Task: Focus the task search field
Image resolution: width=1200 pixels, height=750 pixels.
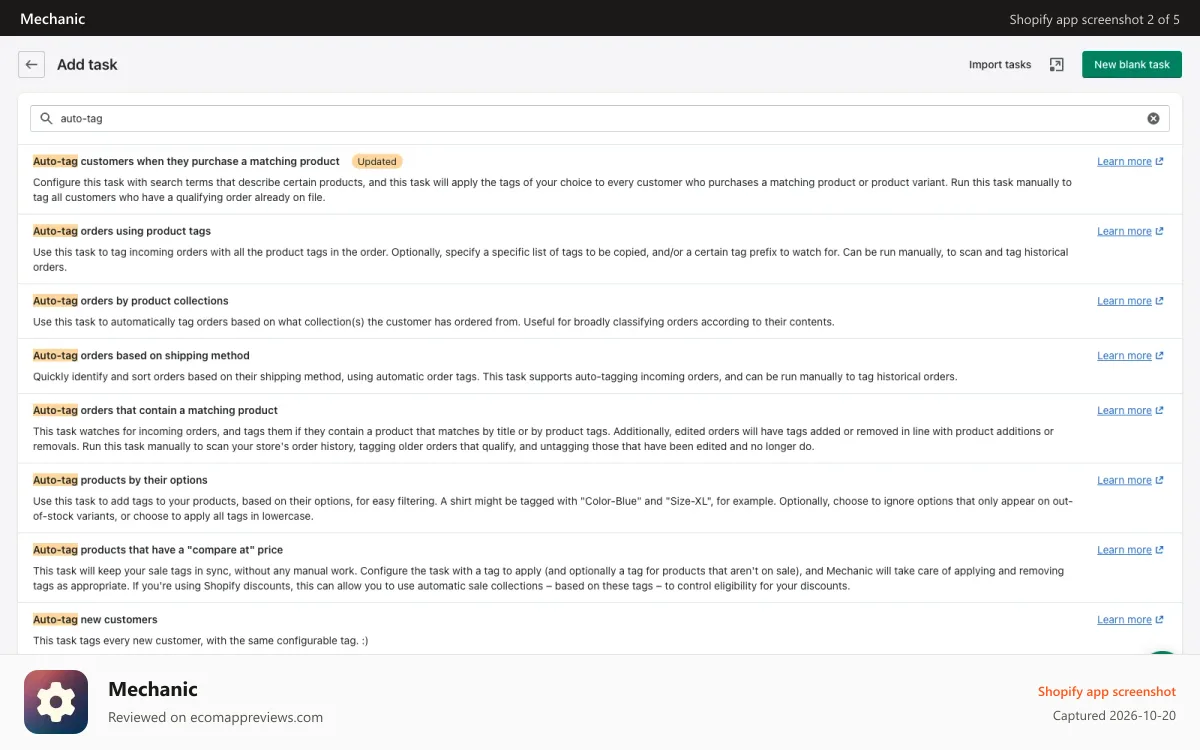Action: (600, 118)
